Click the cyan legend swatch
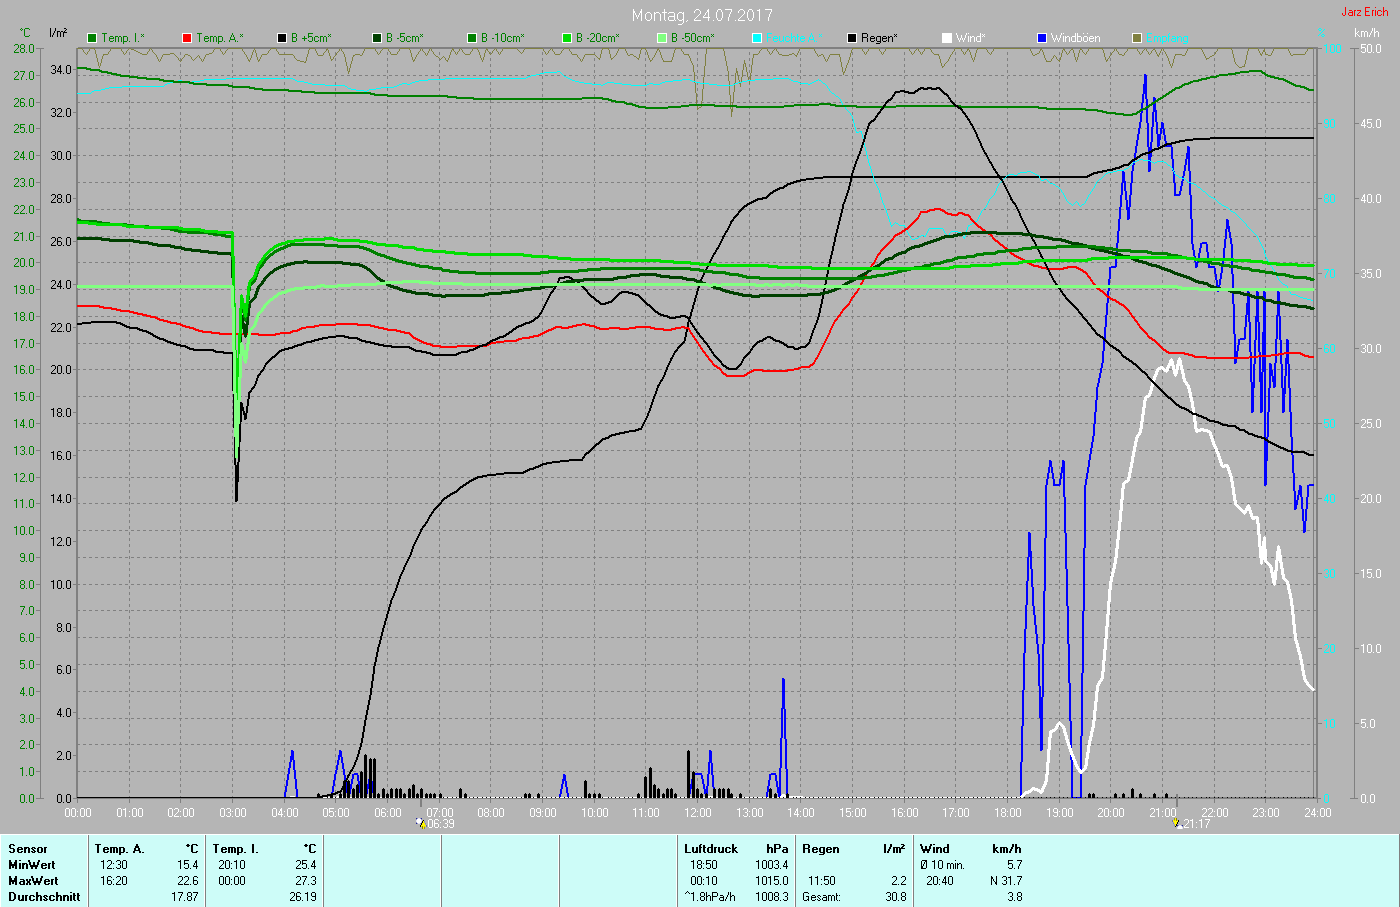Image resolution: width=1400 pixels, height=907 pixels. (757, 38)
